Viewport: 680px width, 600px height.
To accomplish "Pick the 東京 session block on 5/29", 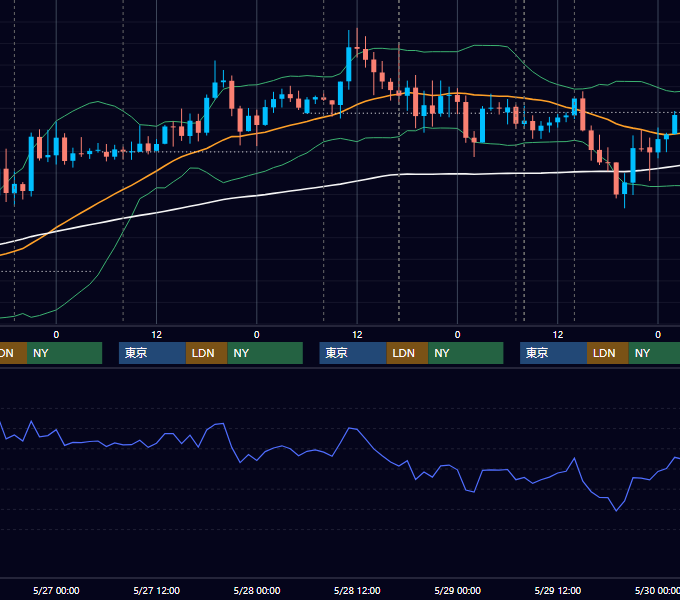I will pos(553,353).
